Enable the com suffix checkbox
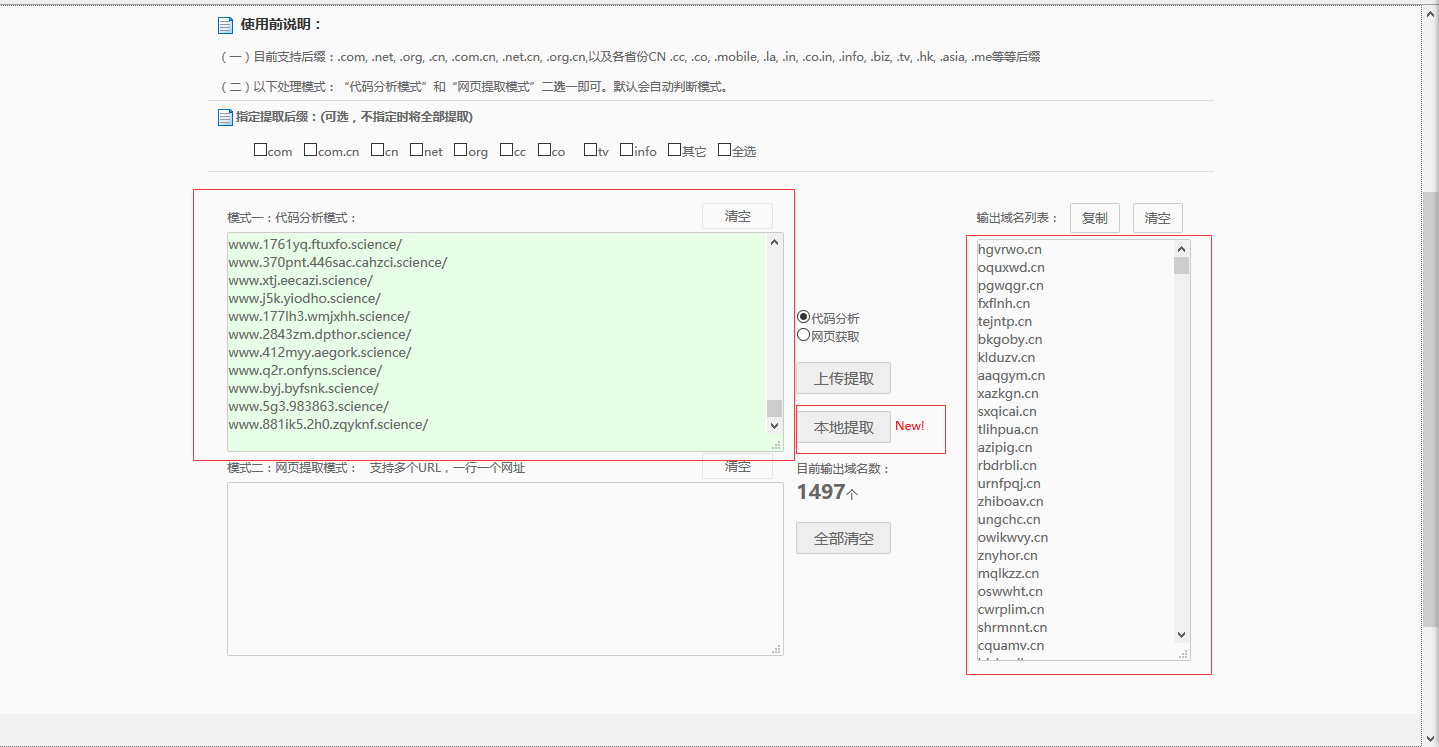1439x747 pixels. pos(260,150)
